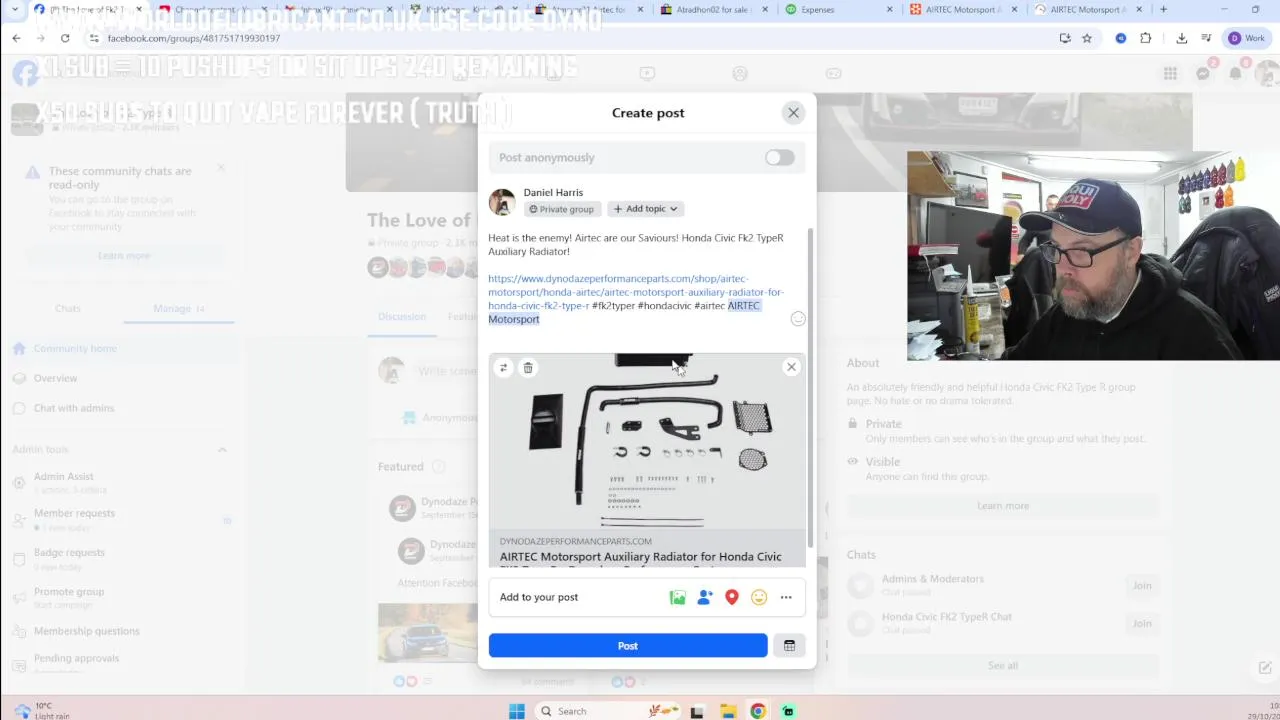This screenshot has height=720, width=1280.
Task: Tag people in the post
Action: 705,597
